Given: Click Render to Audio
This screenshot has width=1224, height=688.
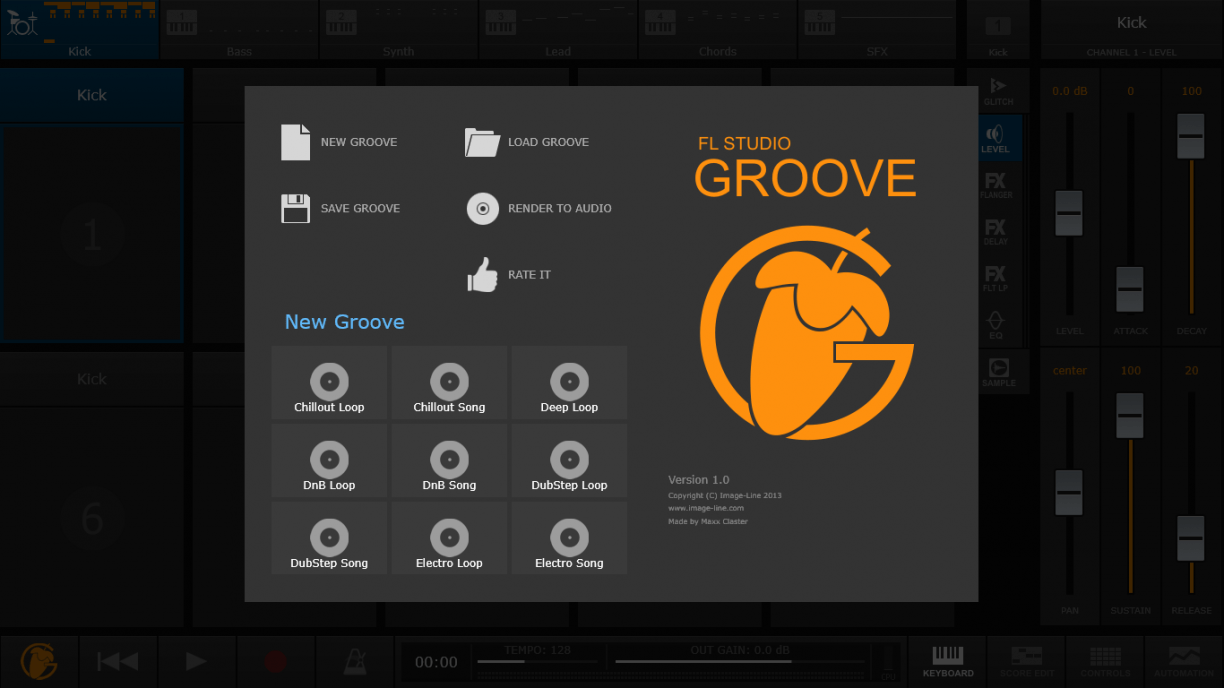Looking at the screenshot, I should point(539,208).
